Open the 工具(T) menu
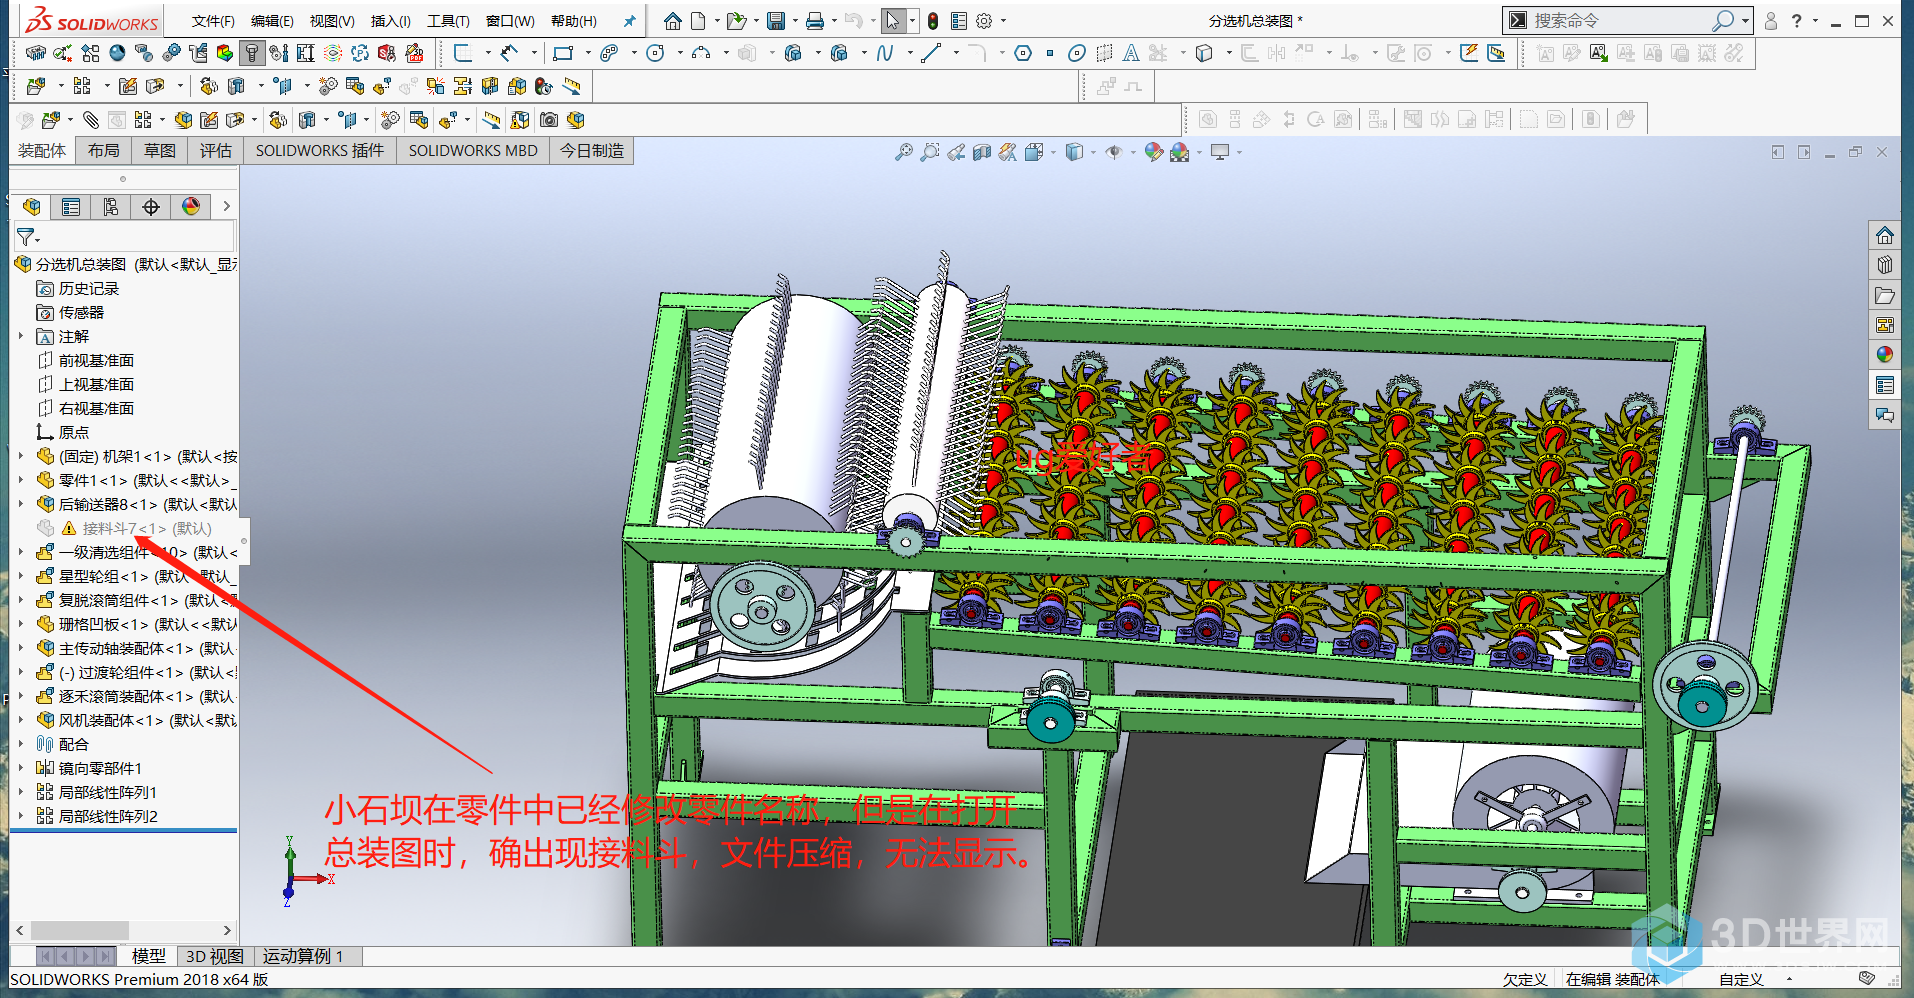This screenshot has width=1914, height=998. pos(448,21)
